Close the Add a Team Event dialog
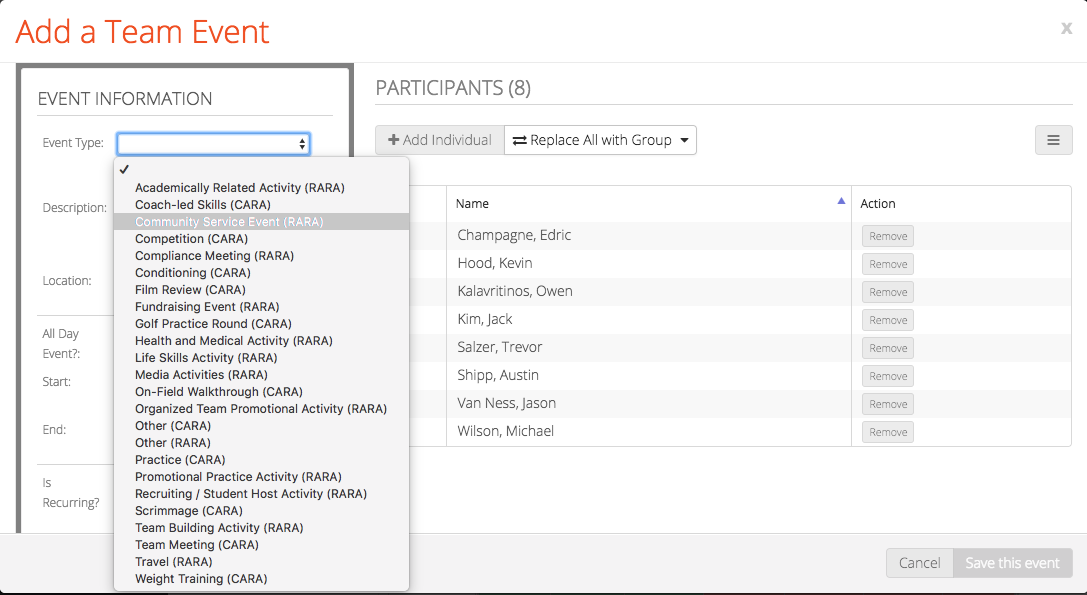The width and height of the screenshot is (1087, 595). point(1066,28)
